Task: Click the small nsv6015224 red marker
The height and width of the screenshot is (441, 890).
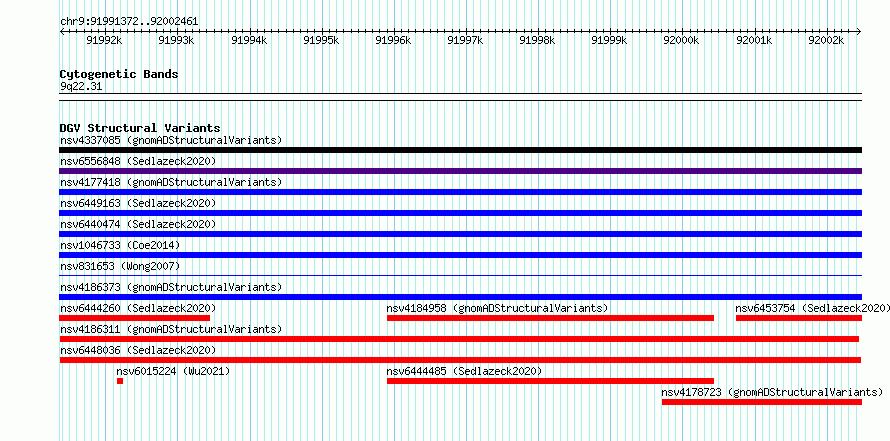Action: click(x=120, y=381)
